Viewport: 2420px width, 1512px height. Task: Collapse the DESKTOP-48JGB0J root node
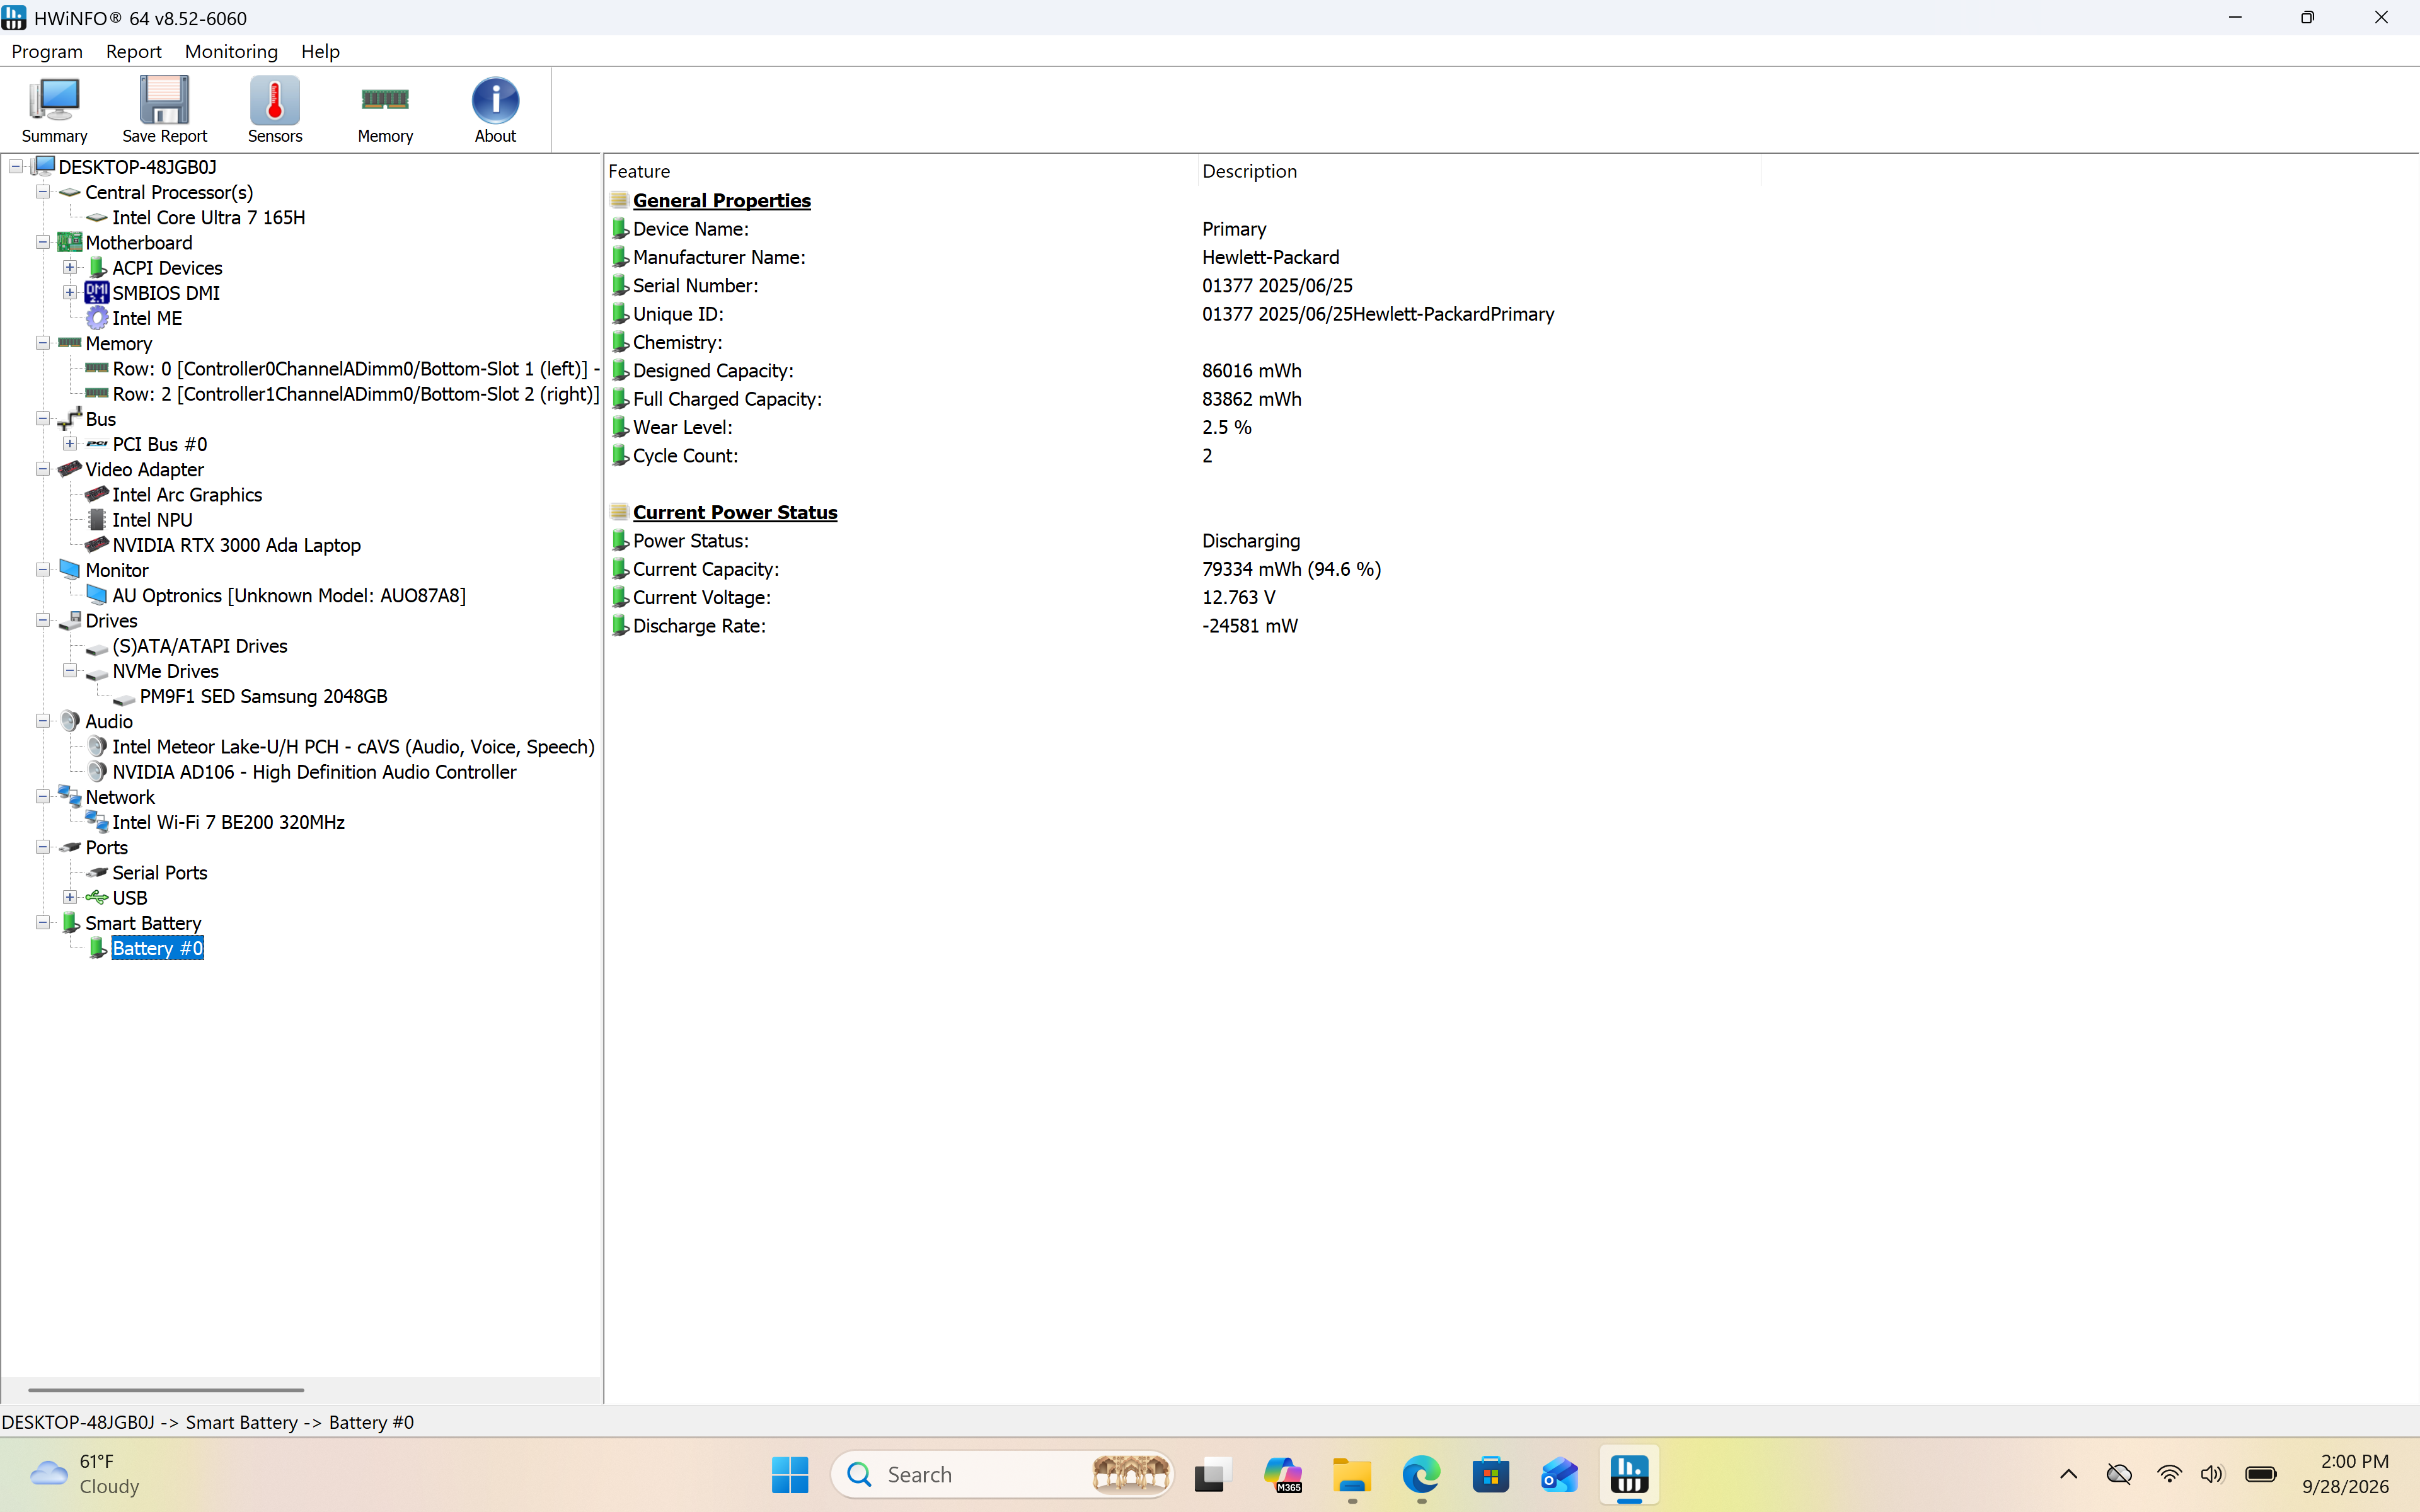(16, 167)
